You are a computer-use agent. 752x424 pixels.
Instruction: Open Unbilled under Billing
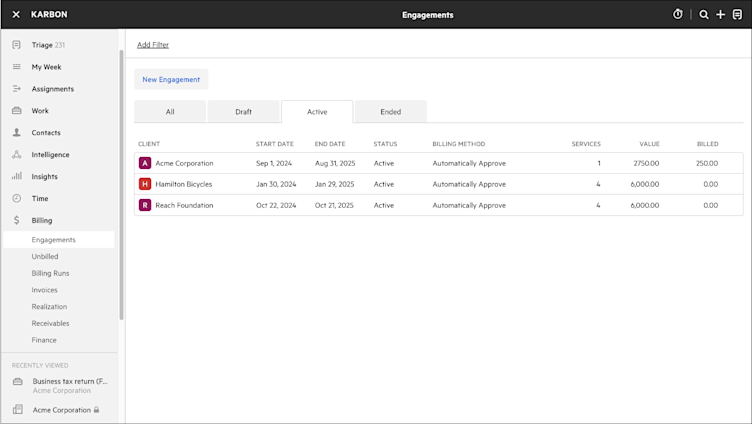click(x=45, y=257)
